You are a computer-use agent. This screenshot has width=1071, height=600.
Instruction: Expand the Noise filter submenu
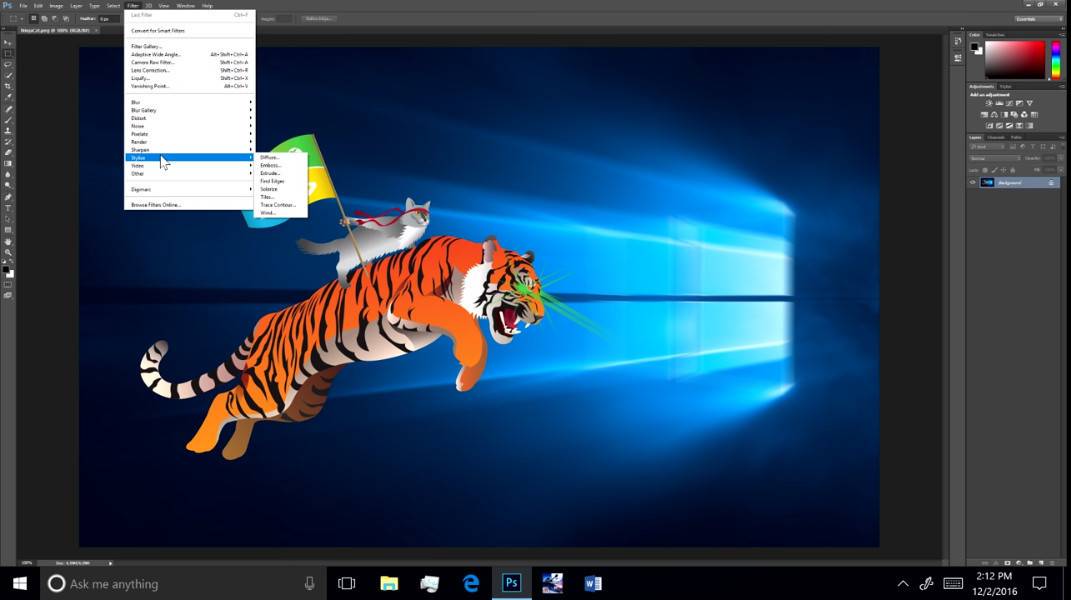[x=190, y=126]
